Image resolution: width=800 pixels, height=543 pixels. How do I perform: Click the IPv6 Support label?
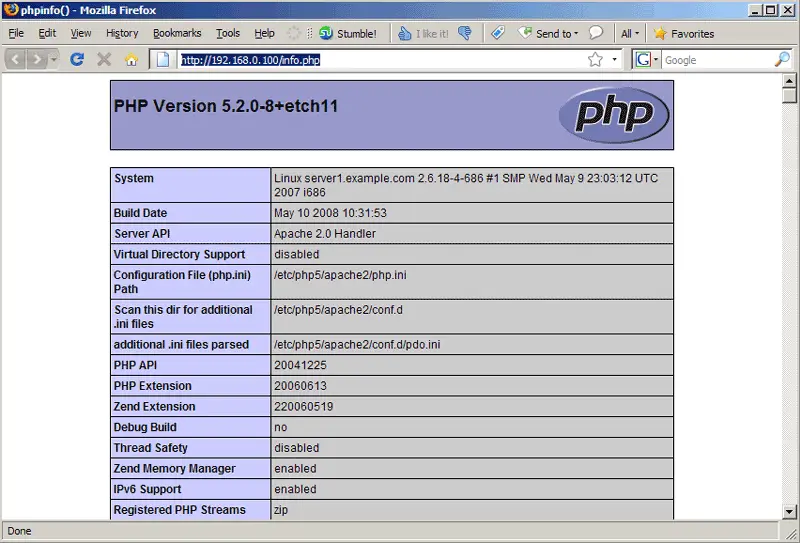(x=147, y=489)
